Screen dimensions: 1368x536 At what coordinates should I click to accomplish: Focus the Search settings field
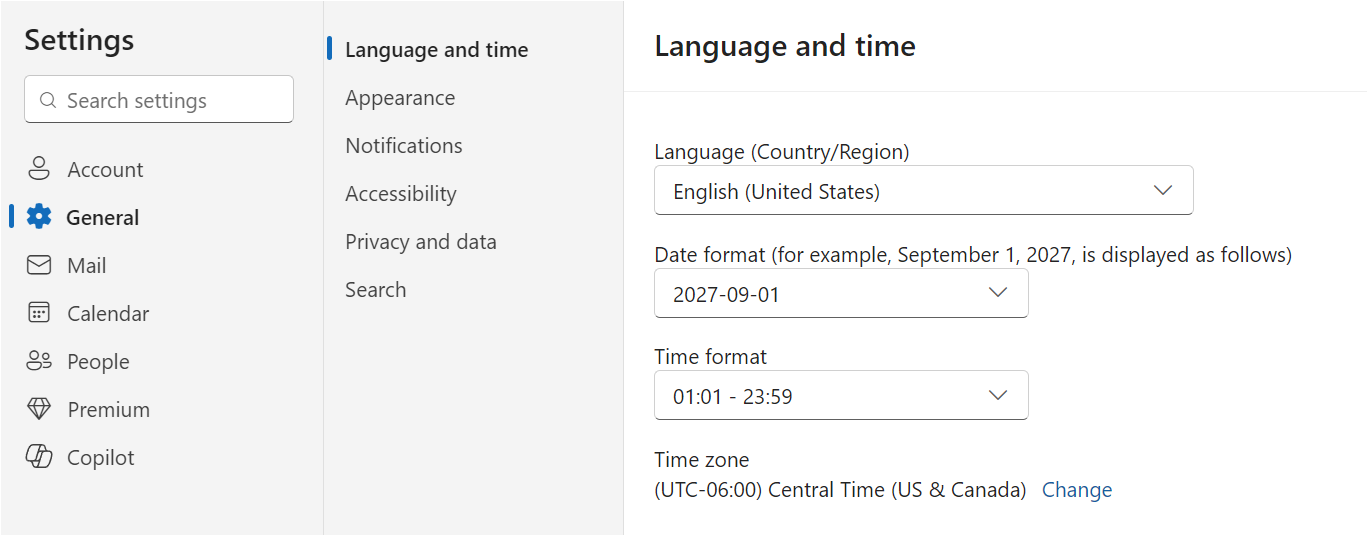point(159,100)
